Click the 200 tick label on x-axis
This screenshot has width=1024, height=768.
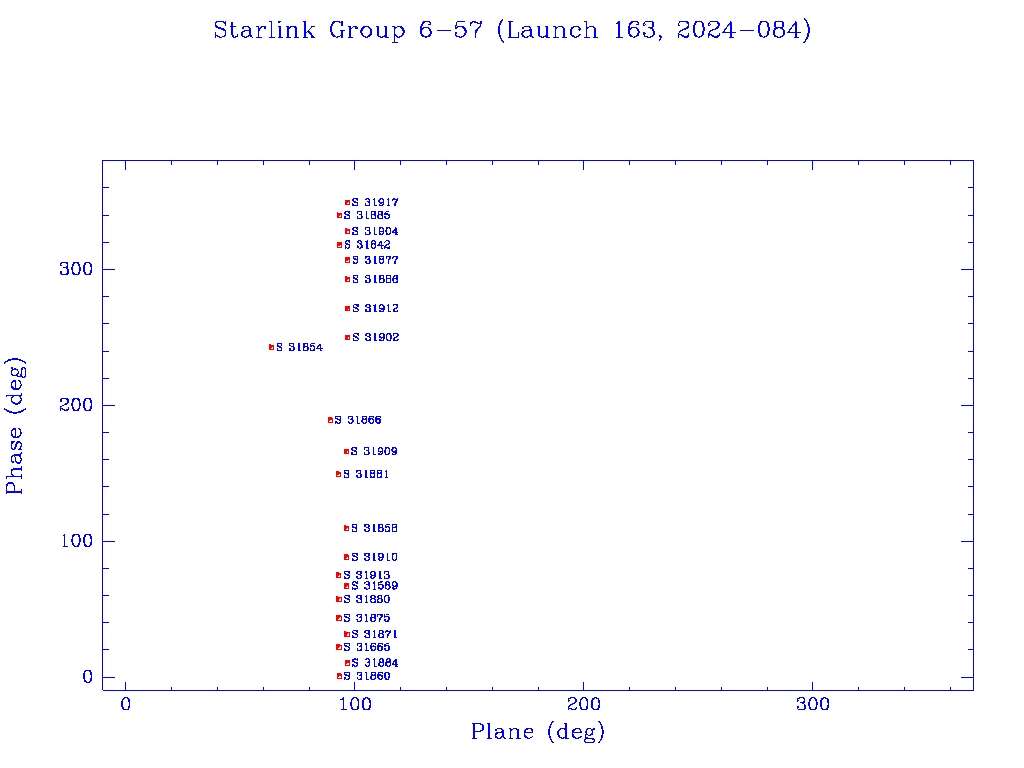coord(583,705)
